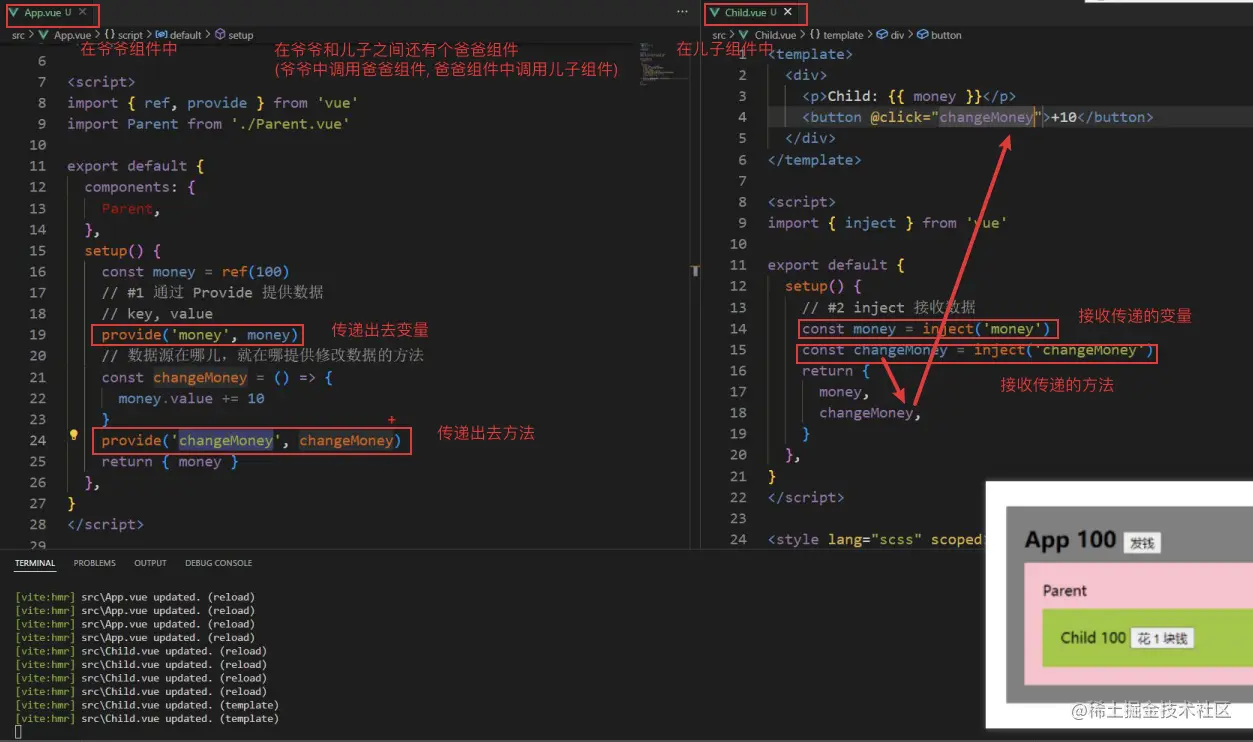This screenshot has width=1253, height=742.
Task: Close the Child.vue tab
Action: 788,13
